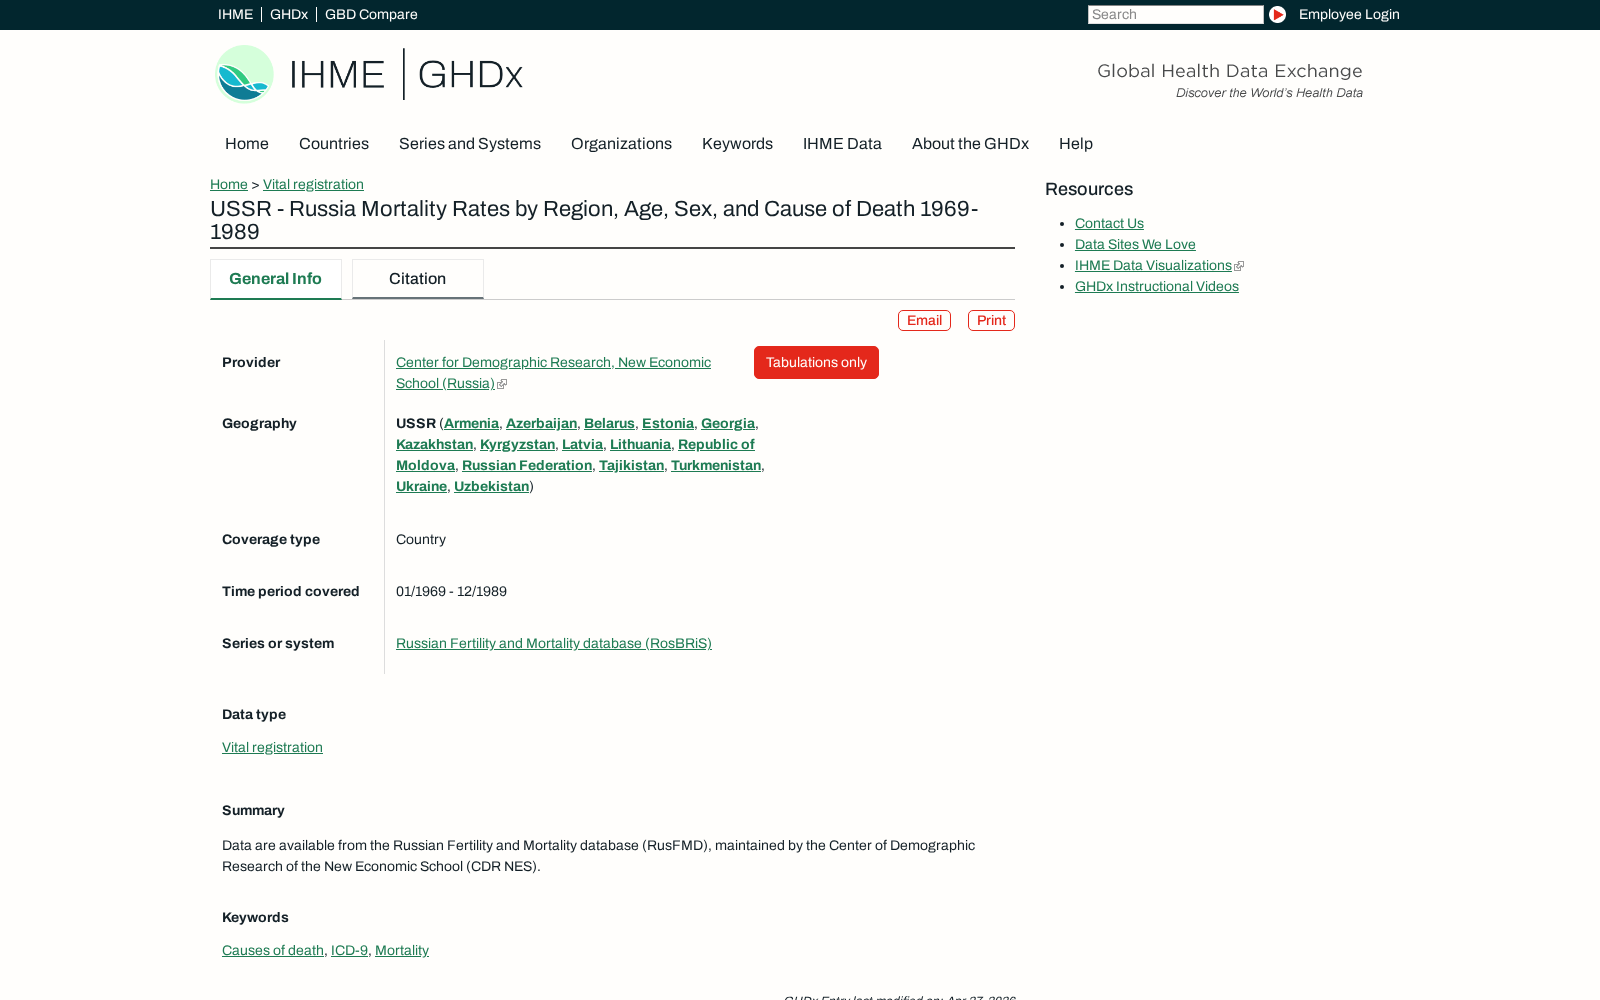The image size is (1600, 1000).
Task: Open Help menu item
Action: (x=1076, y=144)
